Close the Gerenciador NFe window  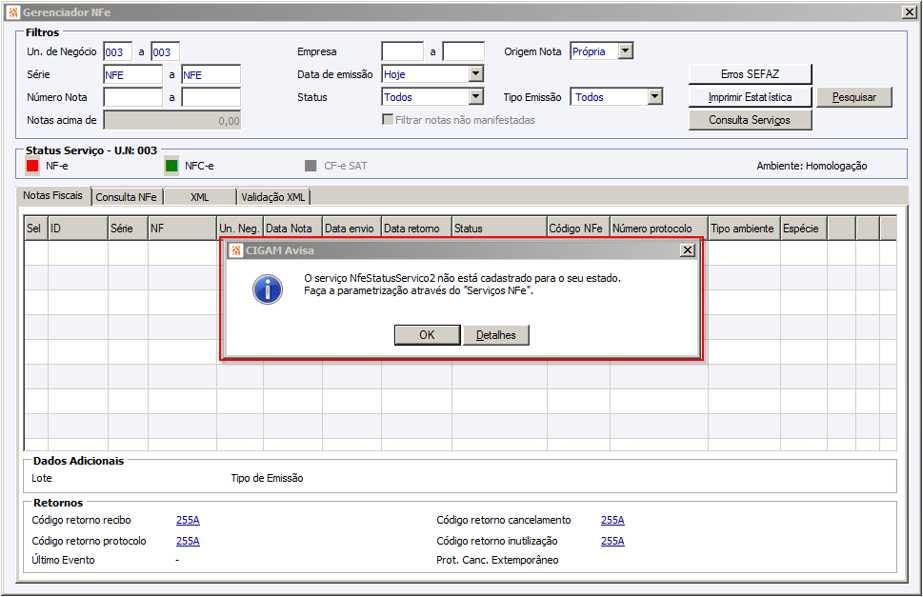pos(909,12)
